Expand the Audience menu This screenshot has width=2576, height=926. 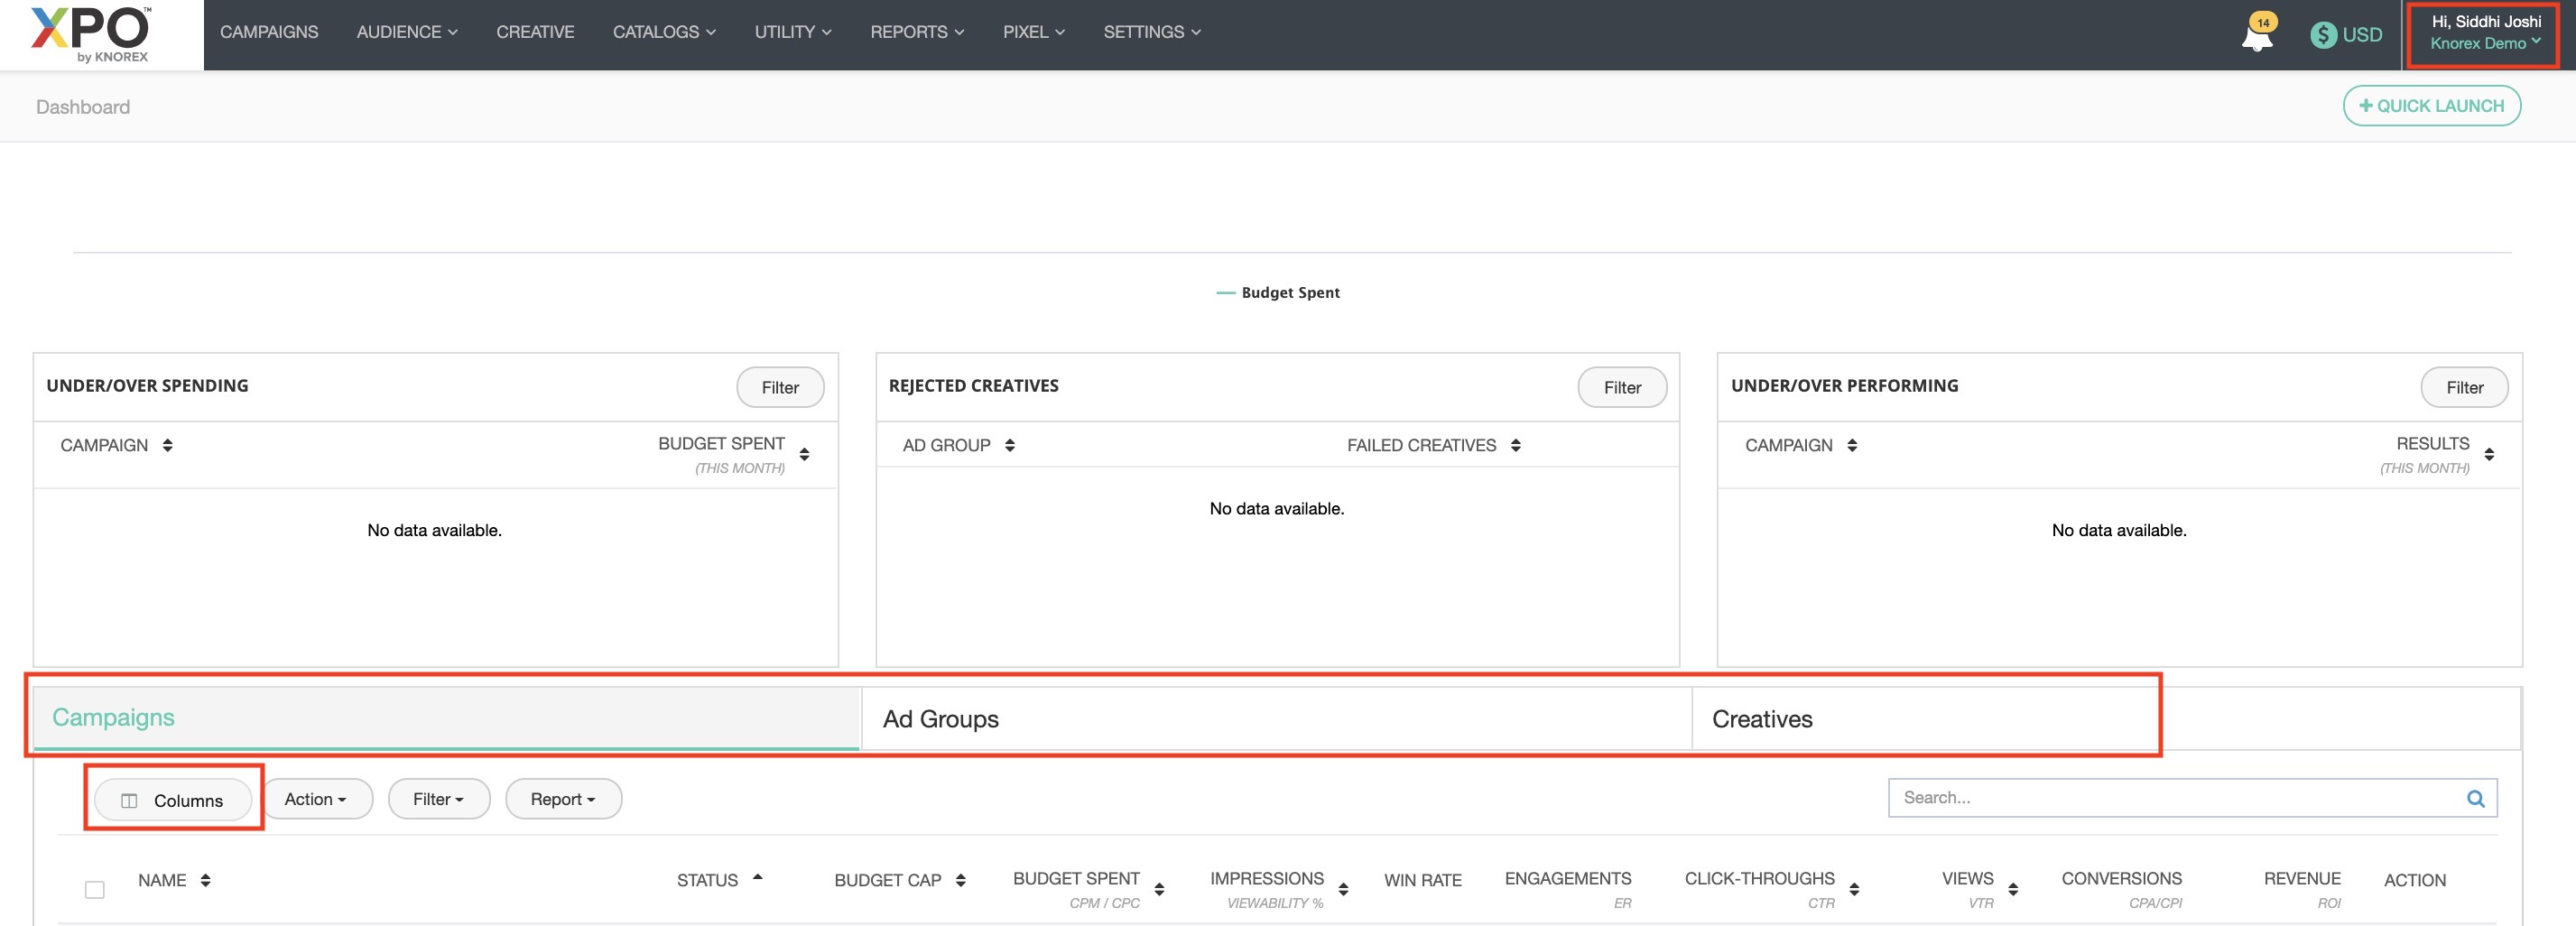click(x=407, y=32)
